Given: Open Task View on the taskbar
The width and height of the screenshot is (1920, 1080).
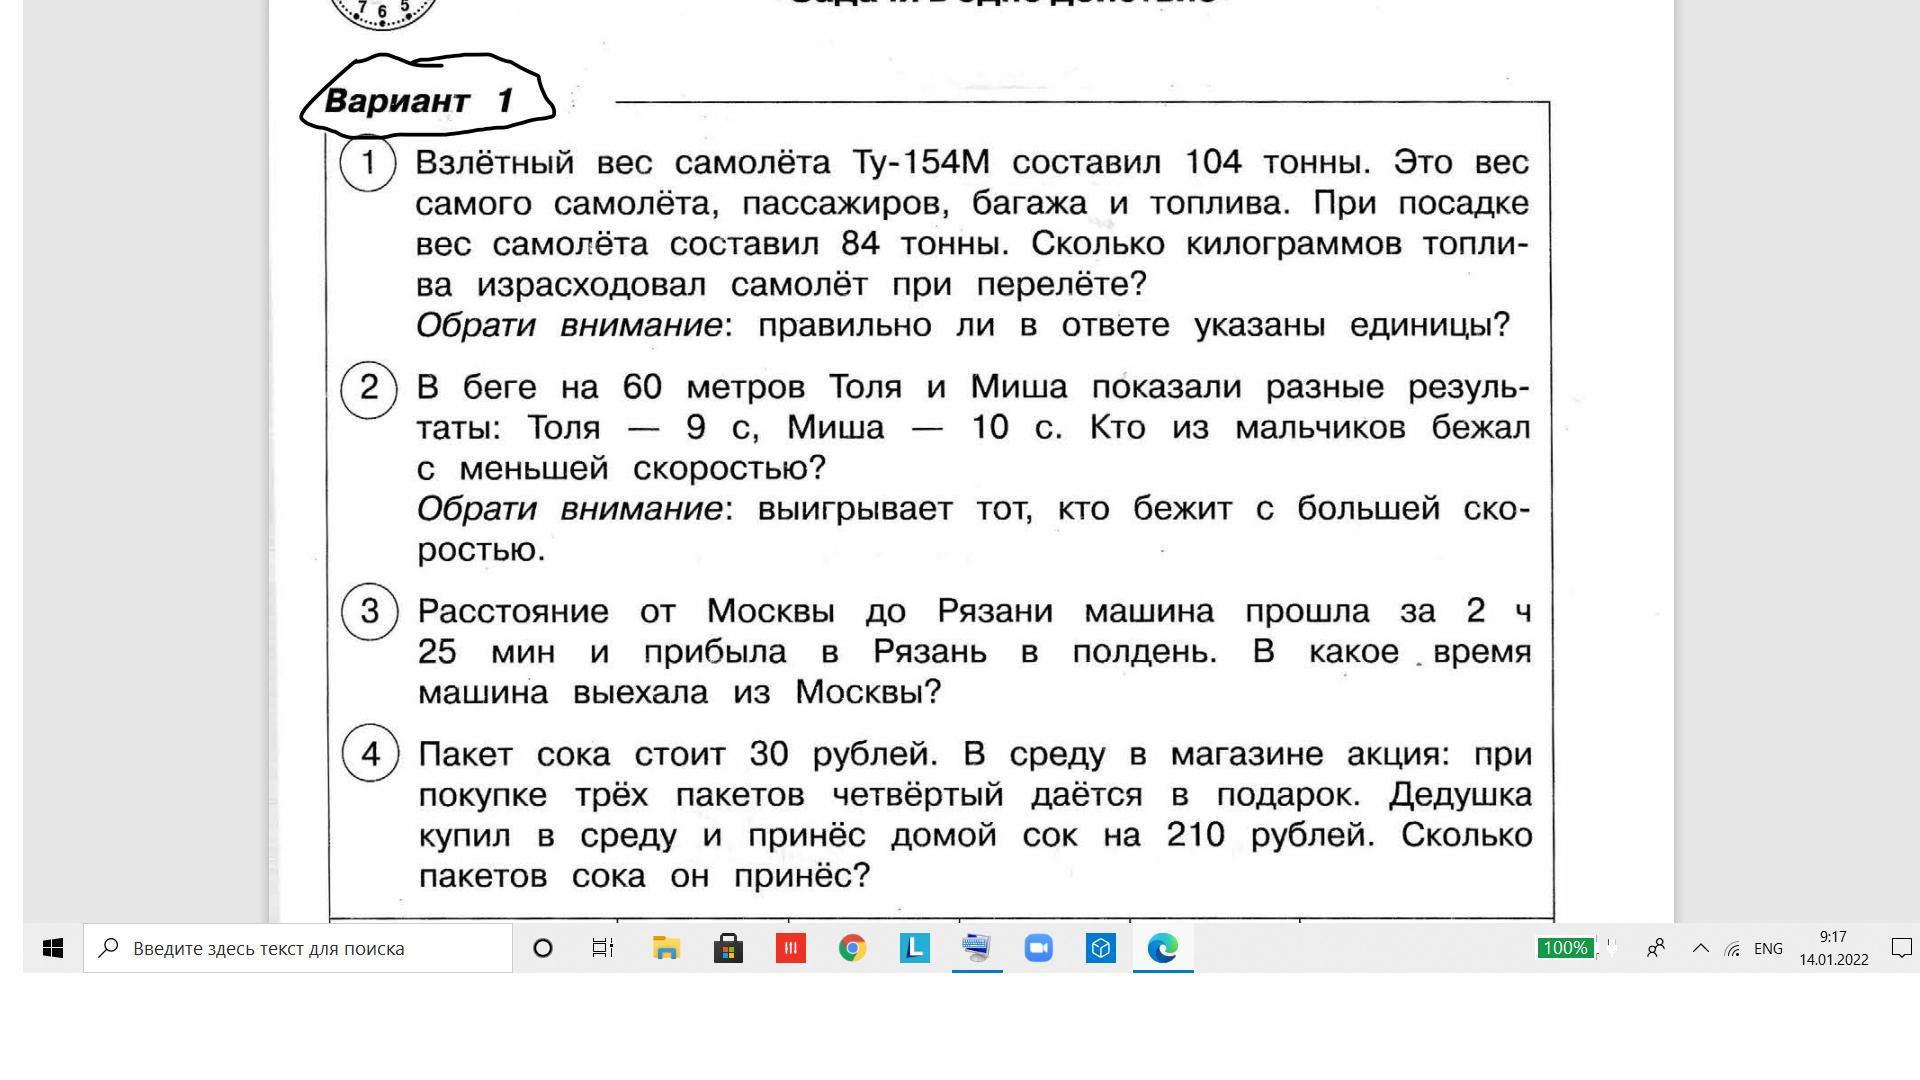Looking at the screenshot, I should pos(603,948).
